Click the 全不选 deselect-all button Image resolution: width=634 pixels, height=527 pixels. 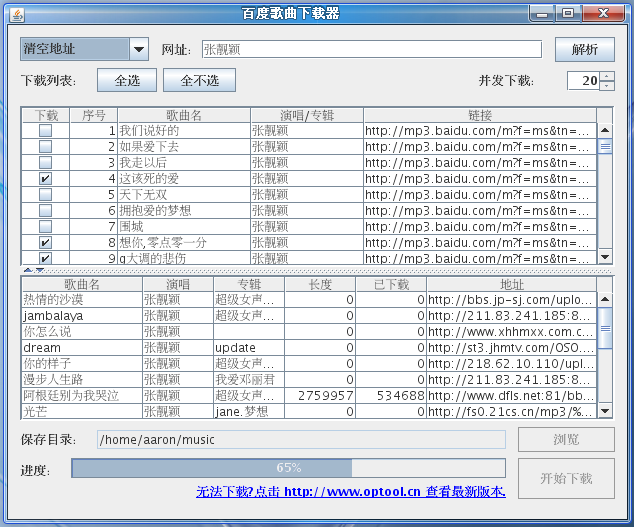coord(199,80)
